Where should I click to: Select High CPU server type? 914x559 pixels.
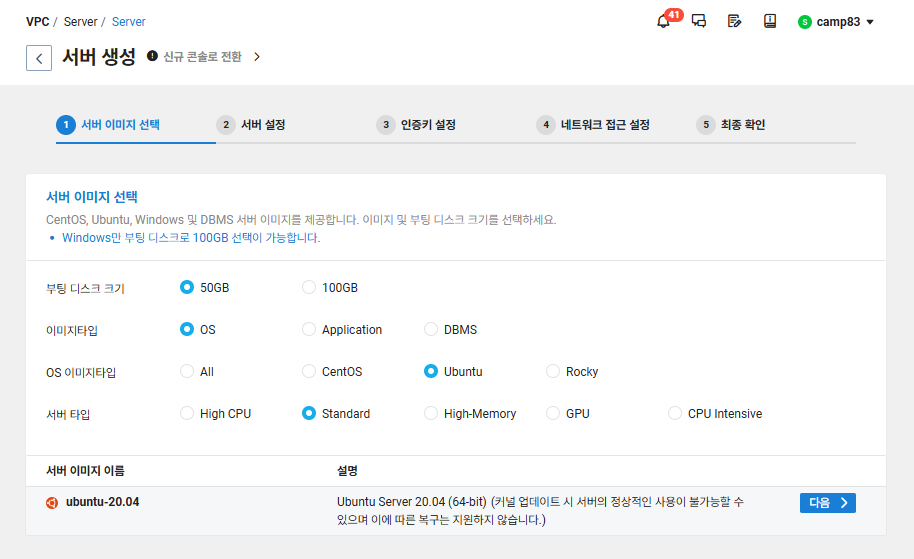(x=187, y=413)
